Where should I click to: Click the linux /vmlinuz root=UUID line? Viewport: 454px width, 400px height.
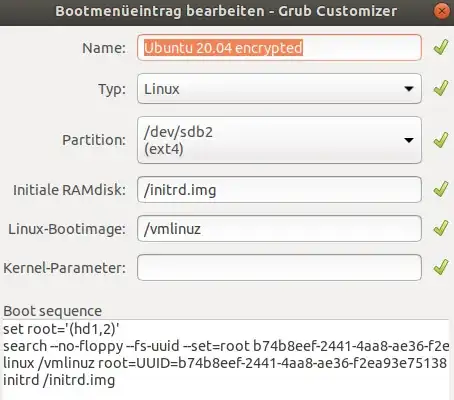(x=225, y=363)
